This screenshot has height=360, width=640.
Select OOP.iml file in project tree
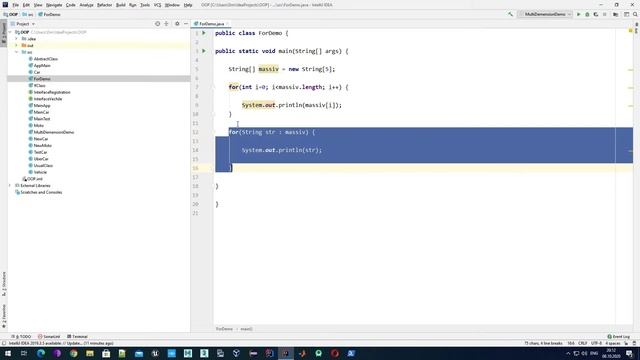[33, 179]
